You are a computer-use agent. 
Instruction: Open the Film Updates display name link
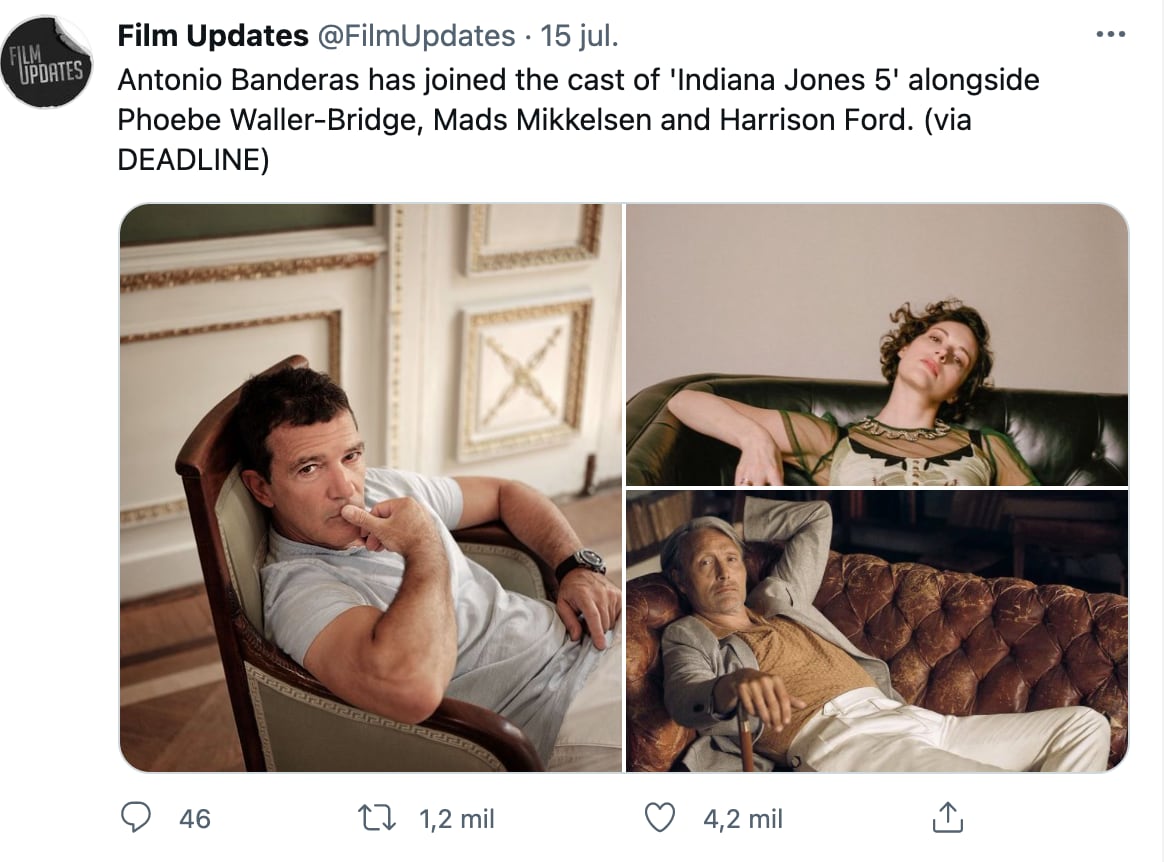coord(212,36)
